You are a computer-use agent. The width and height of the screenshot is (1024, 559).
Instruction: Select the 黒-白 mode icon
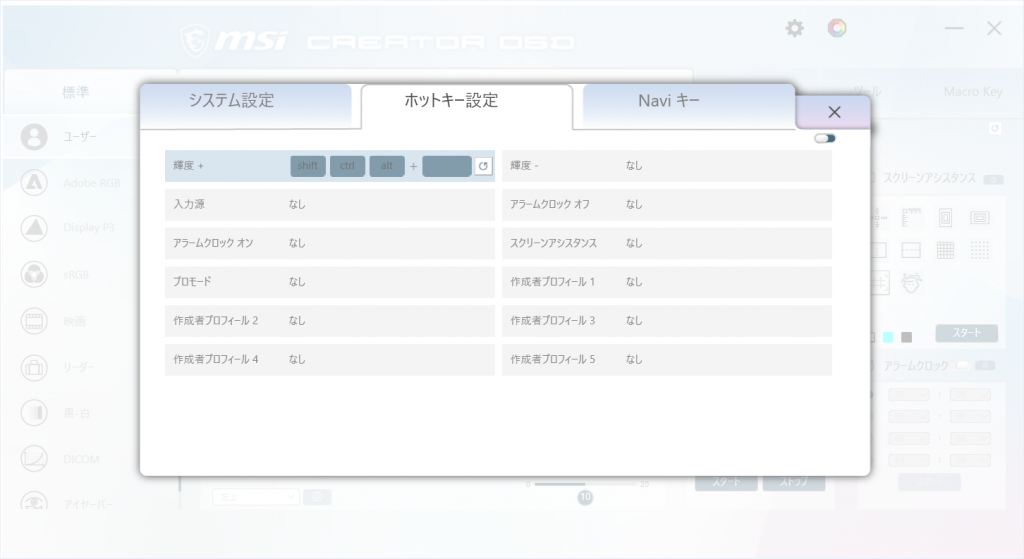(34, 413)
